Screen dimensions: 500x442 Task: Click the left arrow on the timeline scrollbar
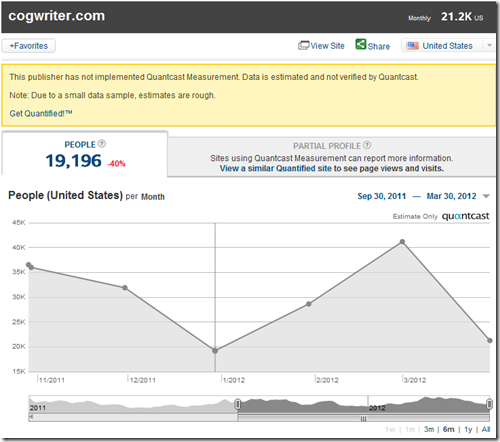tap(31, 417)
